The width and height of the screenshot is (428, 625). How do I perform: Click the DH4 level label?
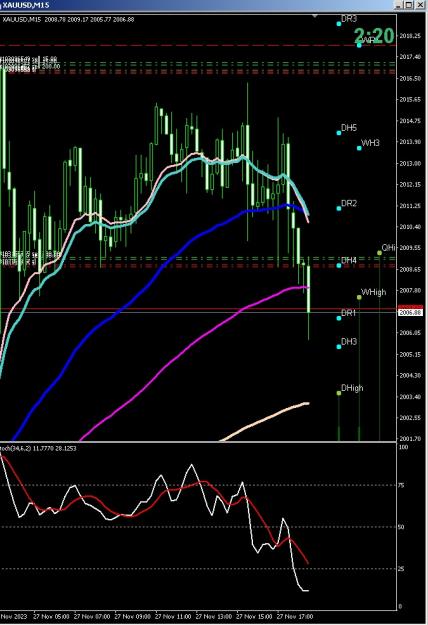point(349,260)
